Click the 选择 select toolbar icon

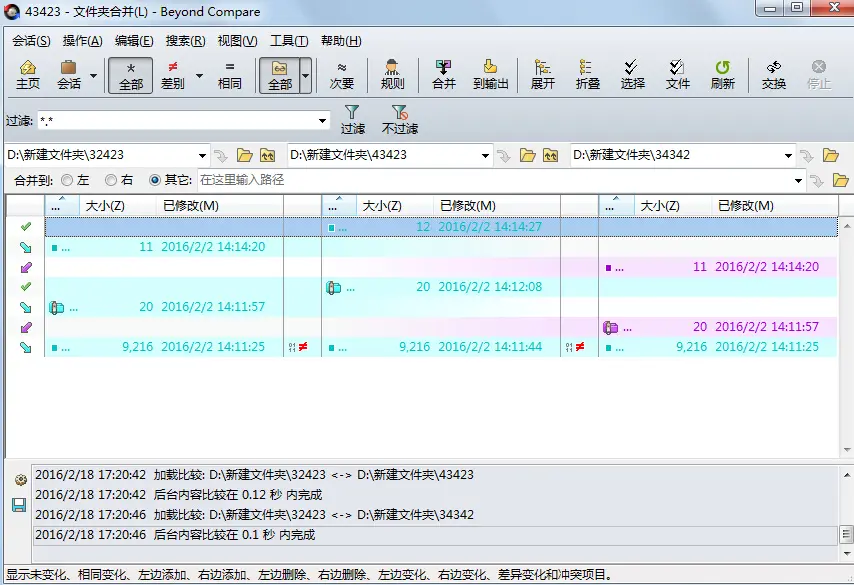tap(632, 75)
